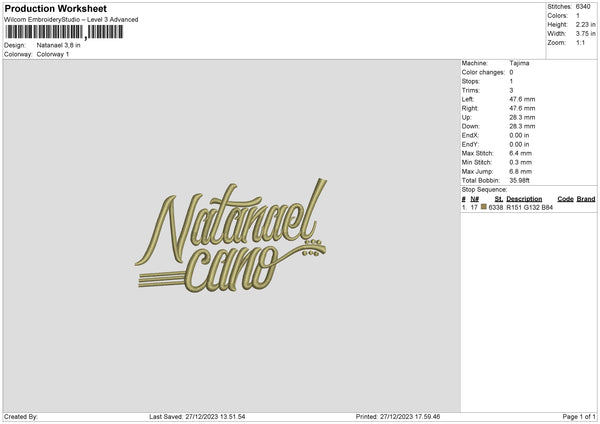Click the EndX value '0.00 in'
This screenshot has width=600, height=424.
[x=519, y=135]
